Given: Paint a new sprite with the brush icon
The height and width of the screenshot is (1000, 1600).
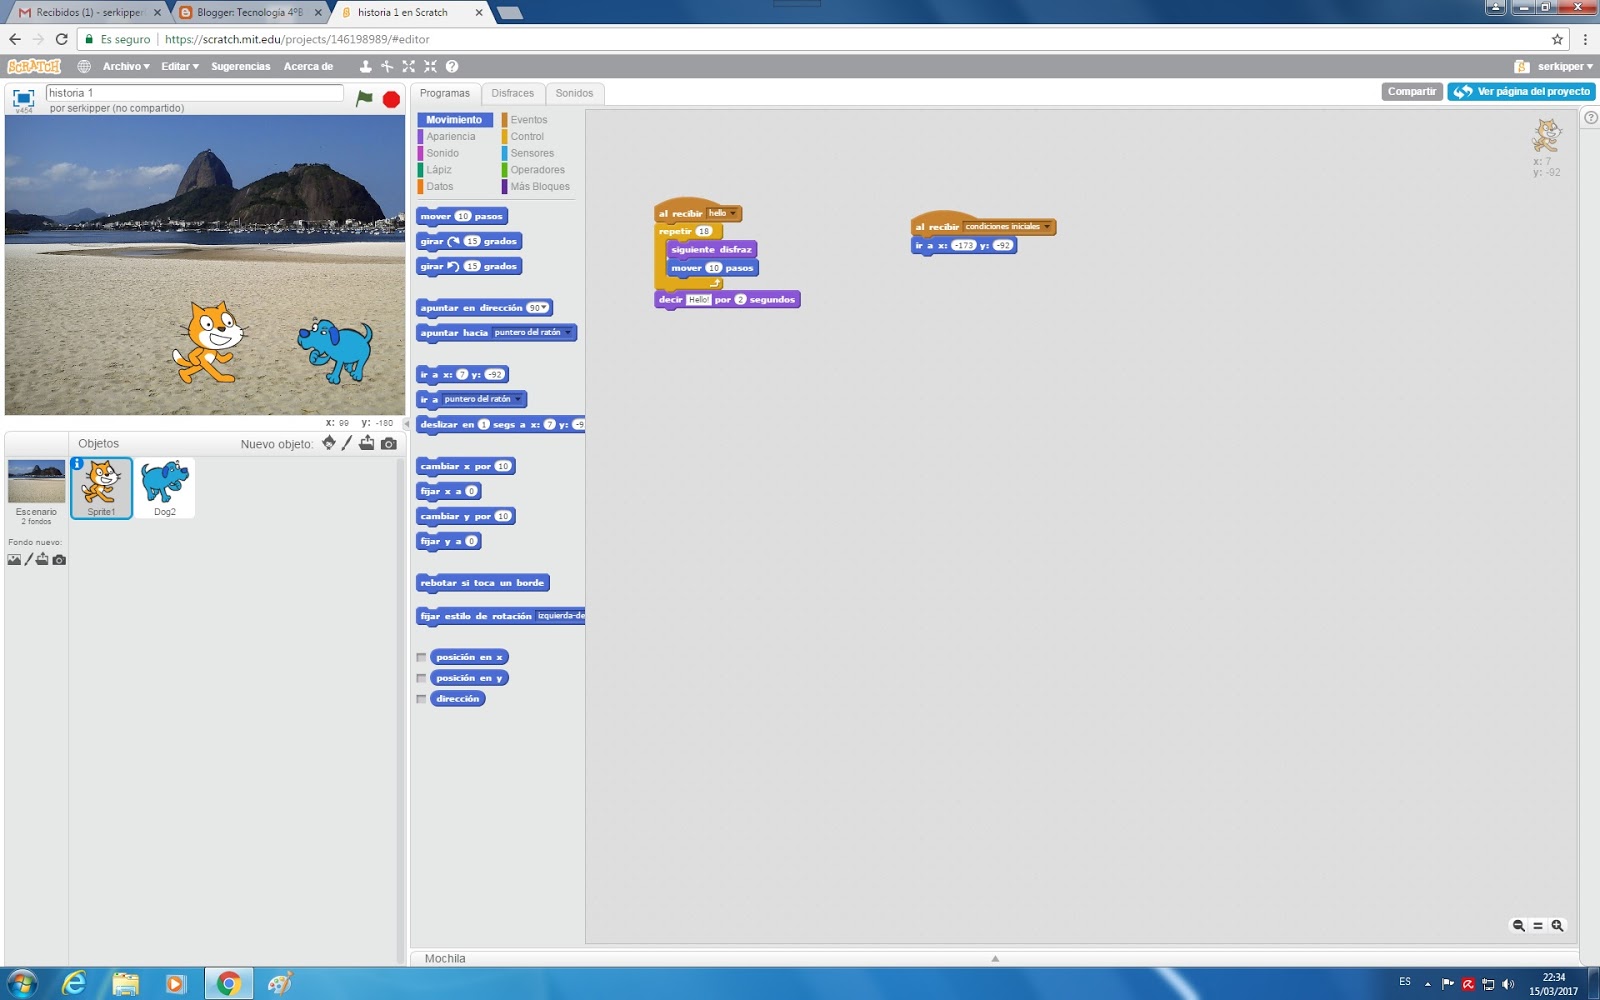Looking at the screenshot, I should tap(347, 443).
